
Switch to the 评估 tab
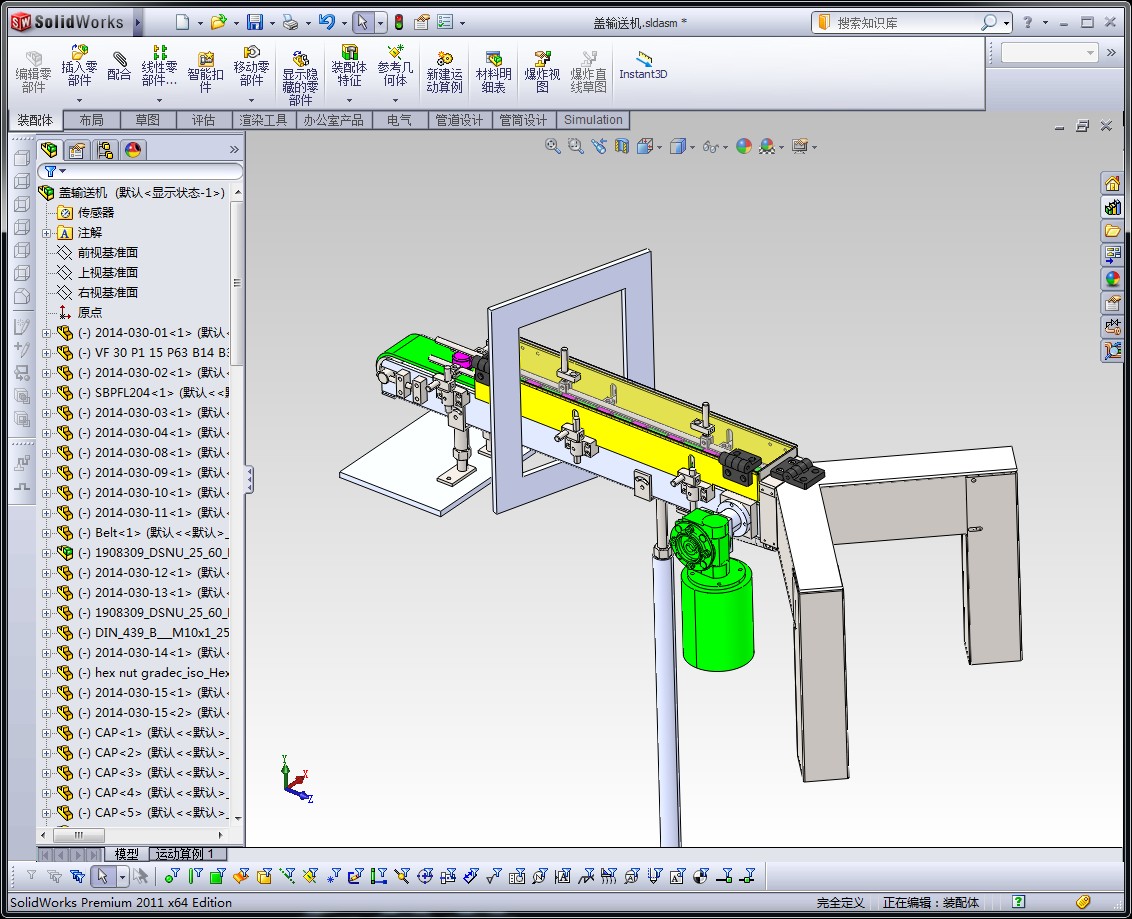204,120
